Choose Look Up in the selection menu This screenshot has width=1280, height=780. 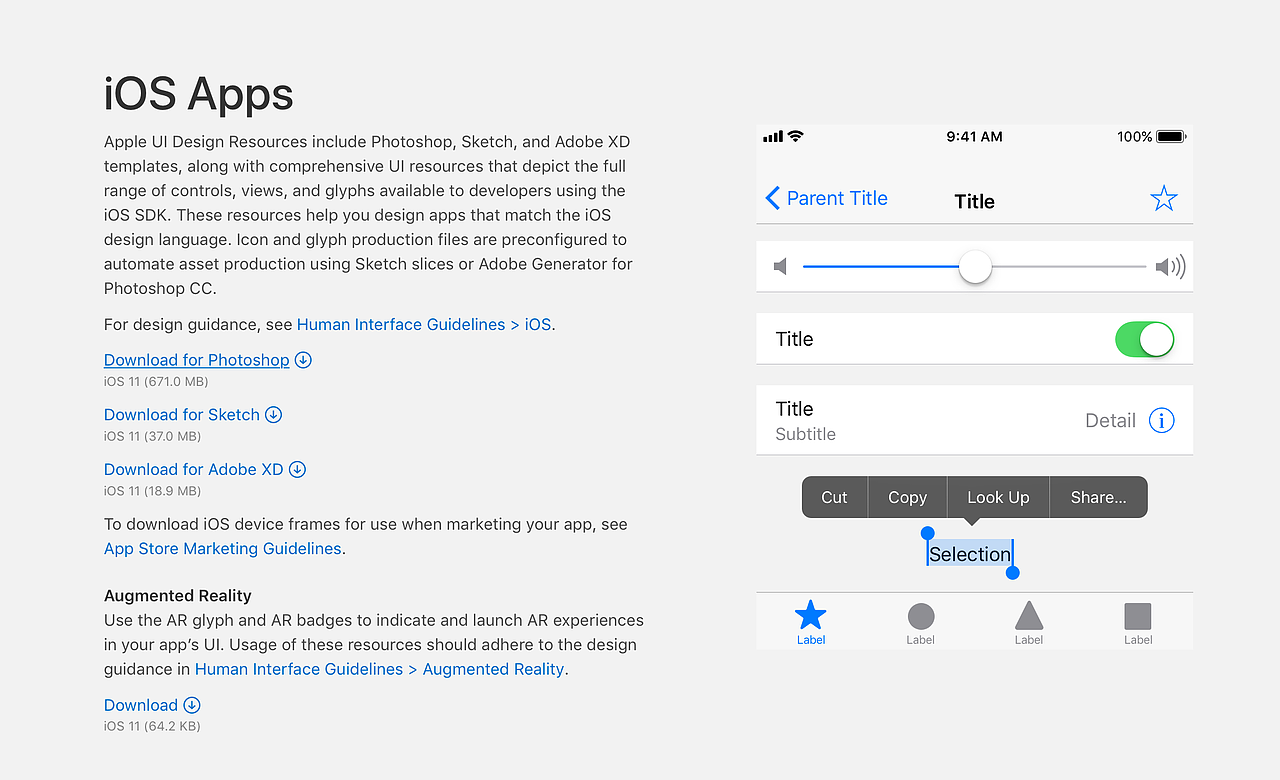click(998, 497)
